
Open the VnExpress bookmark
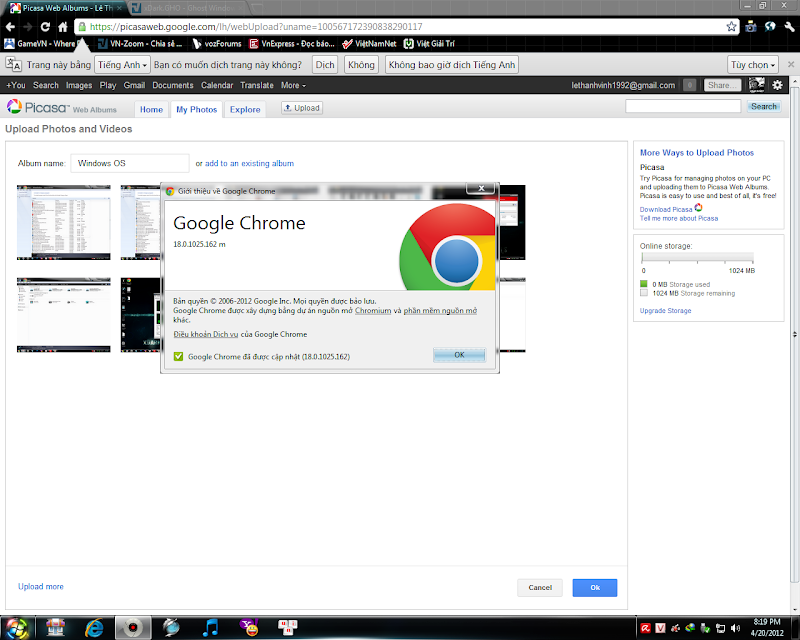pos(291,44)
